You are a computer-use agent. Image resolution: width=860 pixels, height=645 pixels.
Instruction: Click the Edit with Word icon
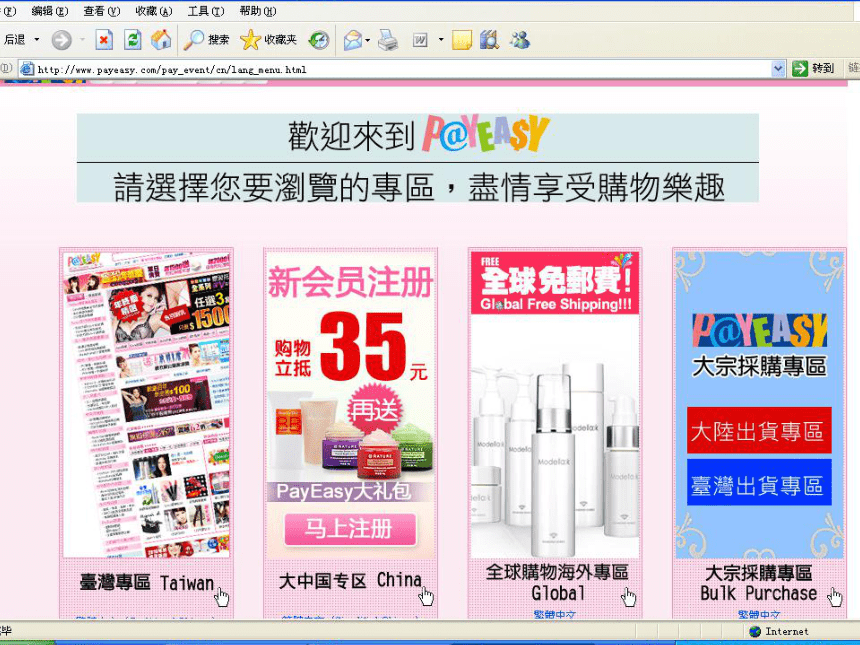(x=420, y=40)
